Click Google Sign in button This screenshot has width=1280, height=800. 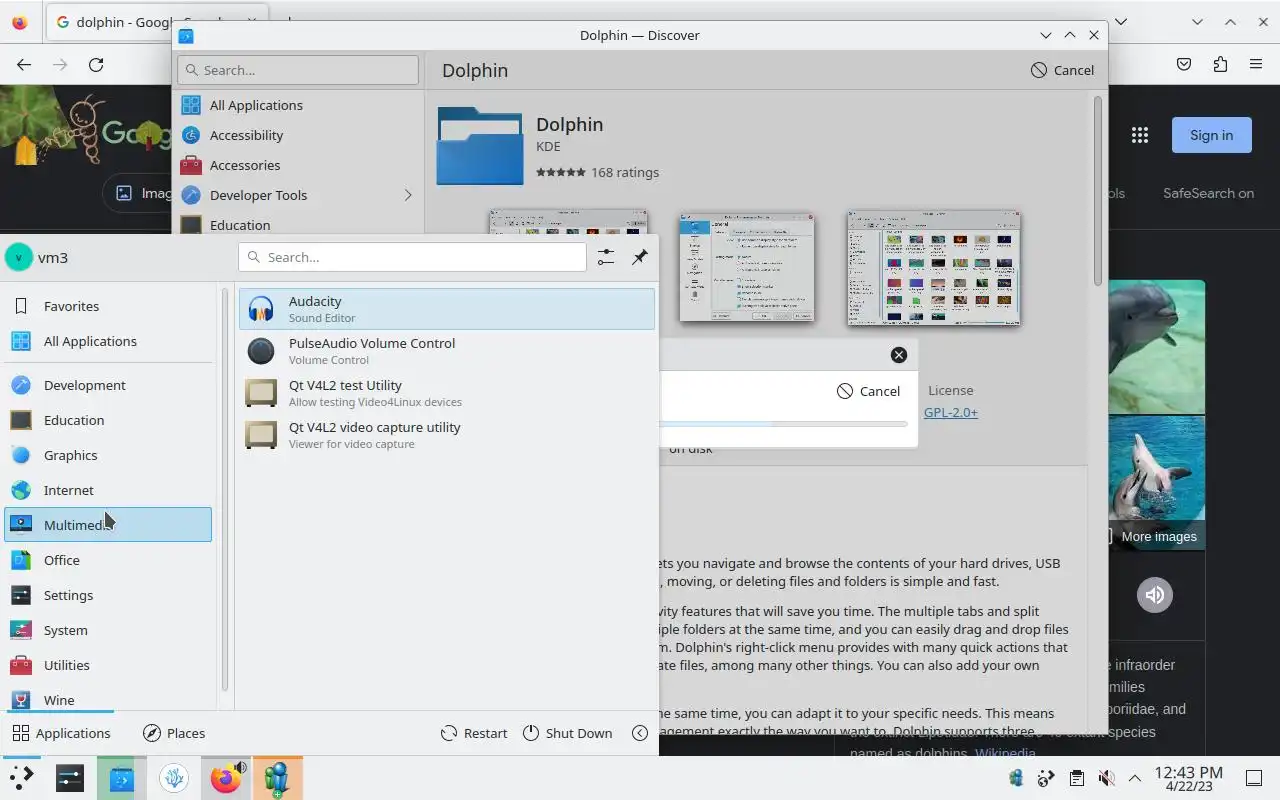pyautogui.click(x=1212, y=135)
